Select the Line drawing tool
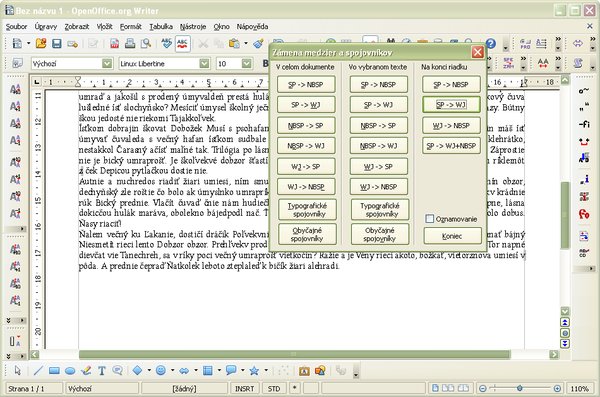600x397 pixels. click(38, 370)
